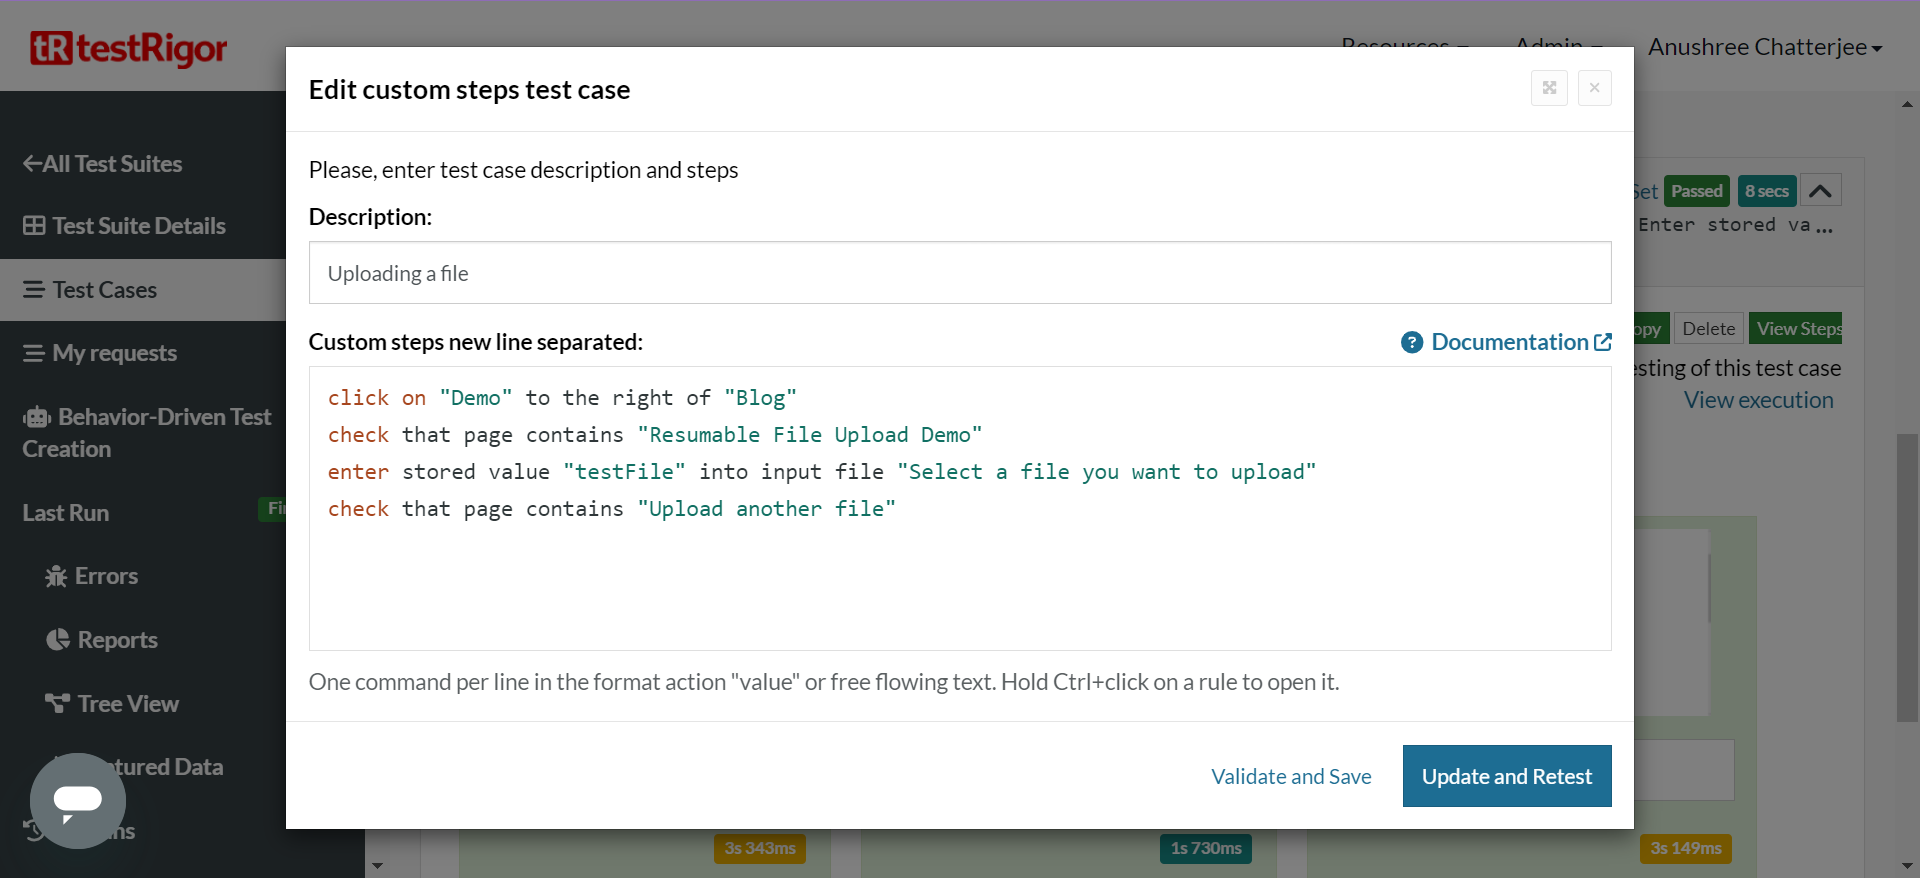This screenshot has width=1920, height=878.
Task: Click the Documentation help question icon
Action: point(1411,343)
